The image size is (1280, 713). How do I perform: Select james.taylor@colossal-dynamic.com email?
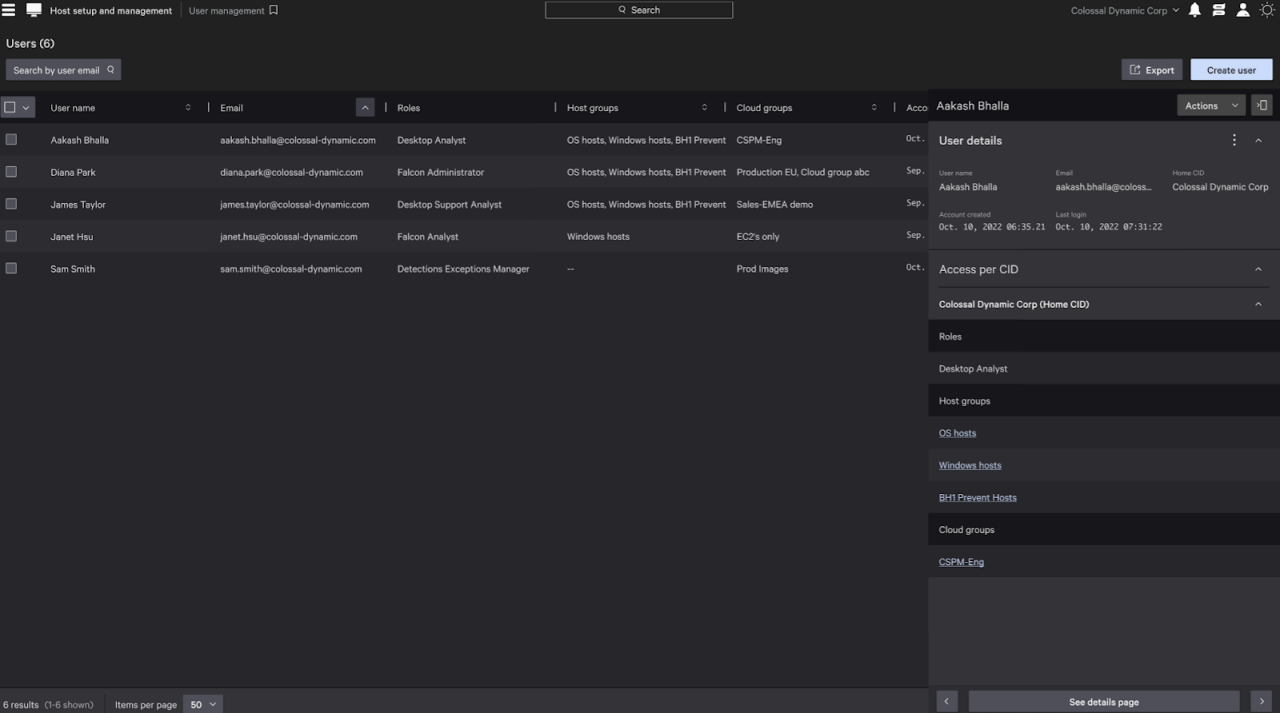[x=295, y=204]
